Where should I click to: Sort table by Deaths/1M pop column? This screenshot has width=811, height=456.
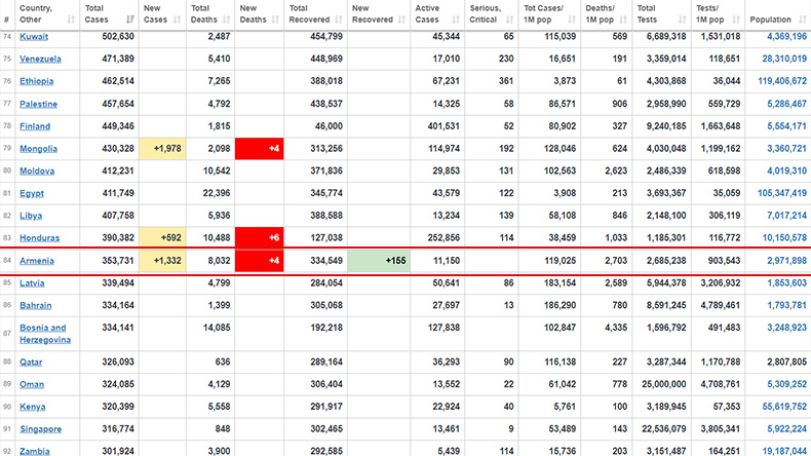(606, 14)
